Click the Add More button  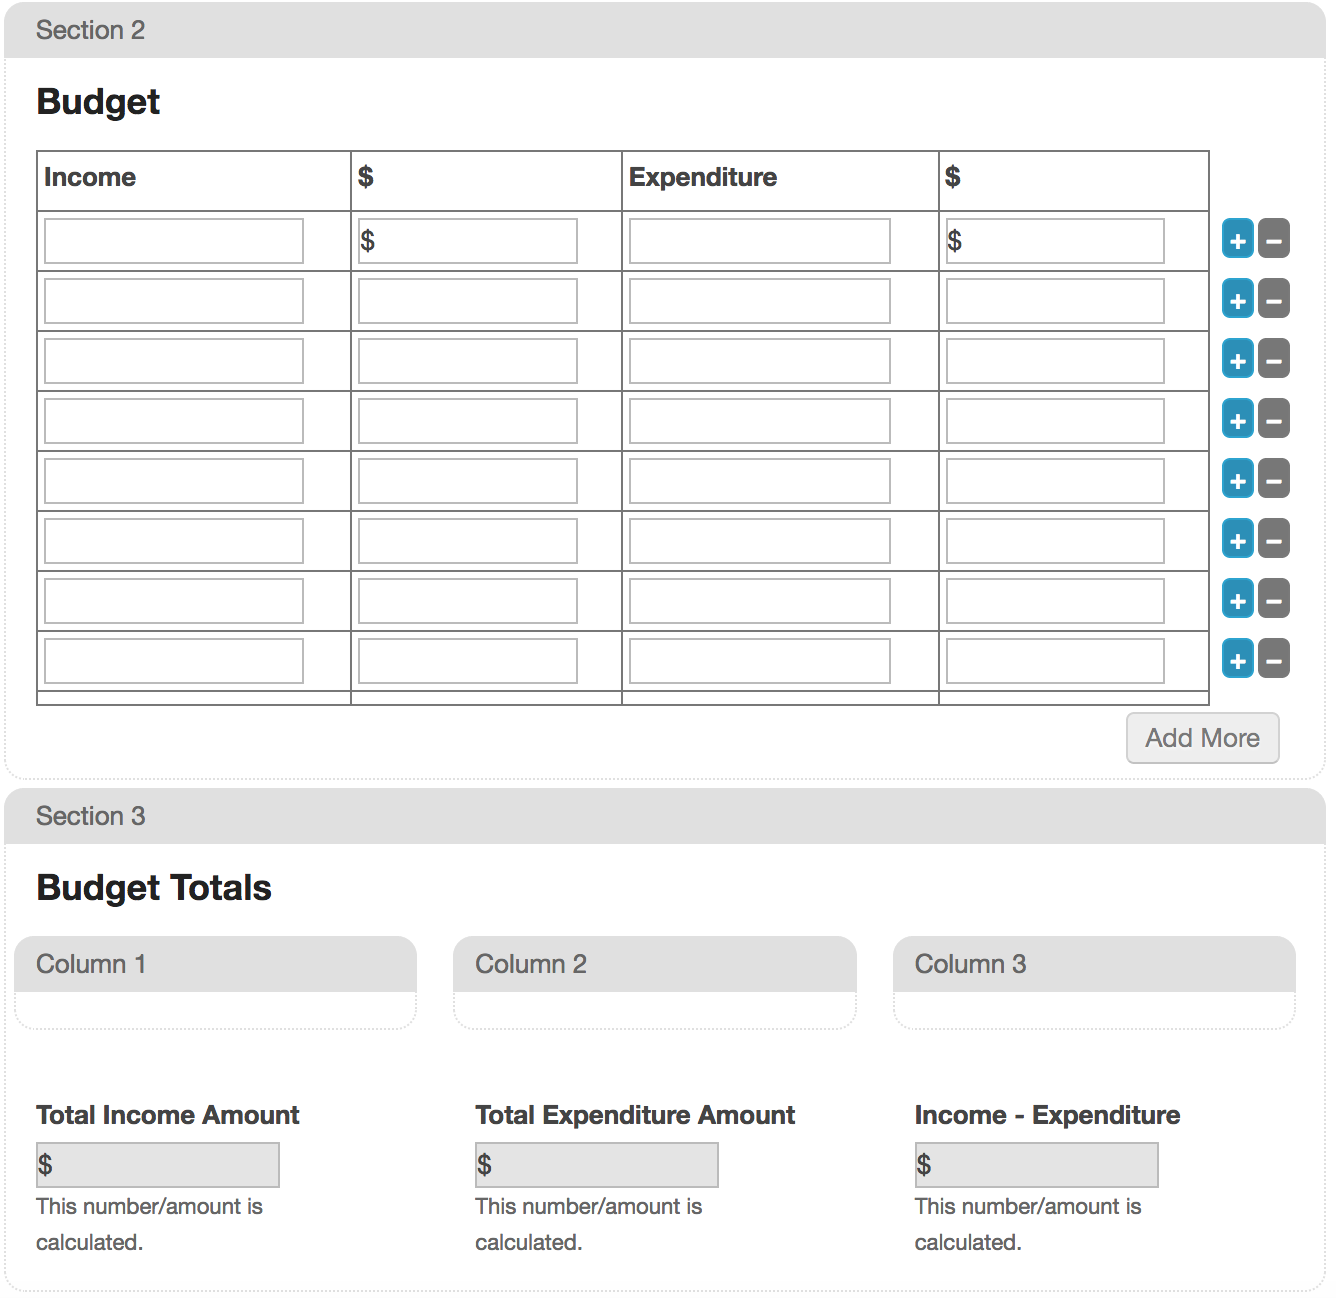point(1202,738)
